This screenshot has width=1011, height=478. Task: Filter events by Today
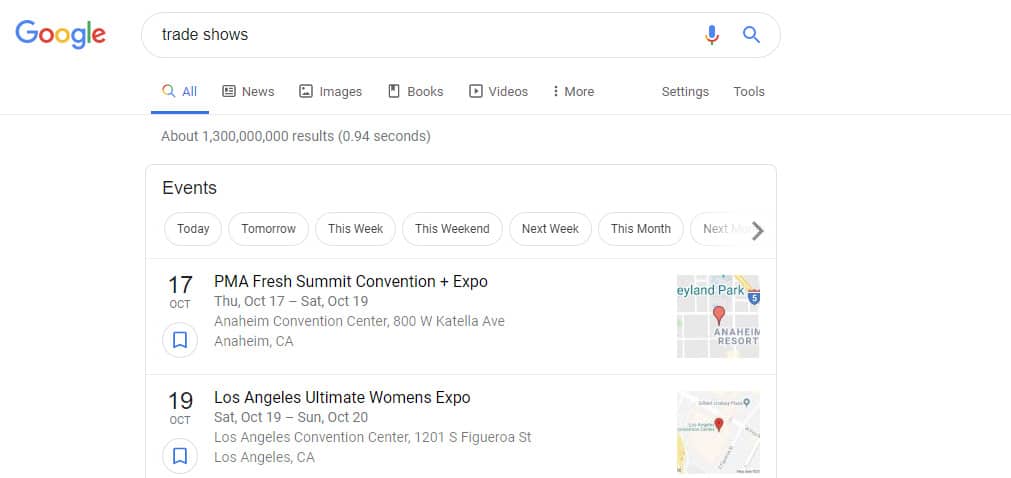[x=193, y=229]
